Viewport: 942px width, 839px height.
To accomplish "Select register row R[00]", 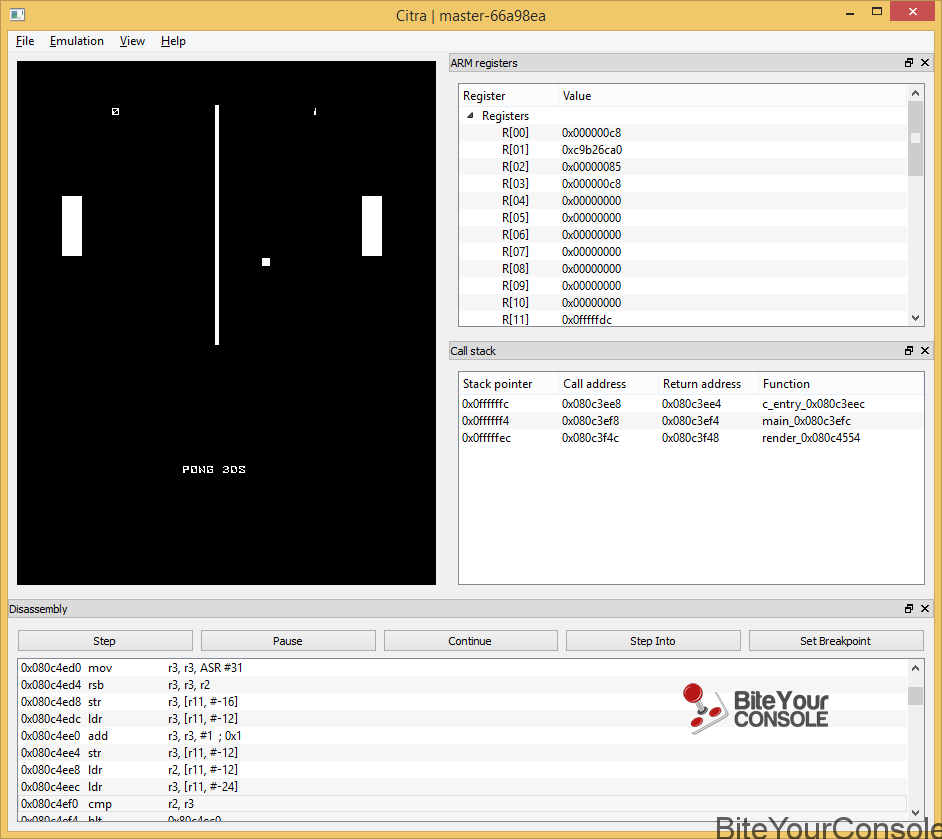I will coord(683,133).
